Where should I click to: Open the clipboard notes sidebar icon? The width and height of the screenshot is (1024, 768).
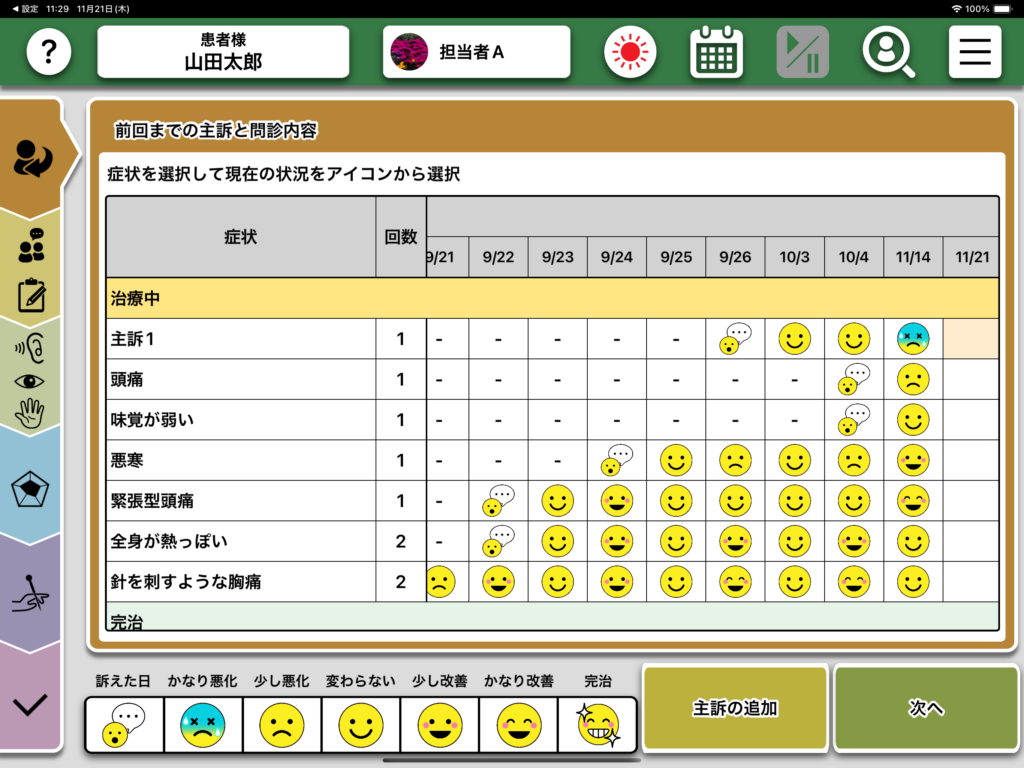(x=32, y=296)
